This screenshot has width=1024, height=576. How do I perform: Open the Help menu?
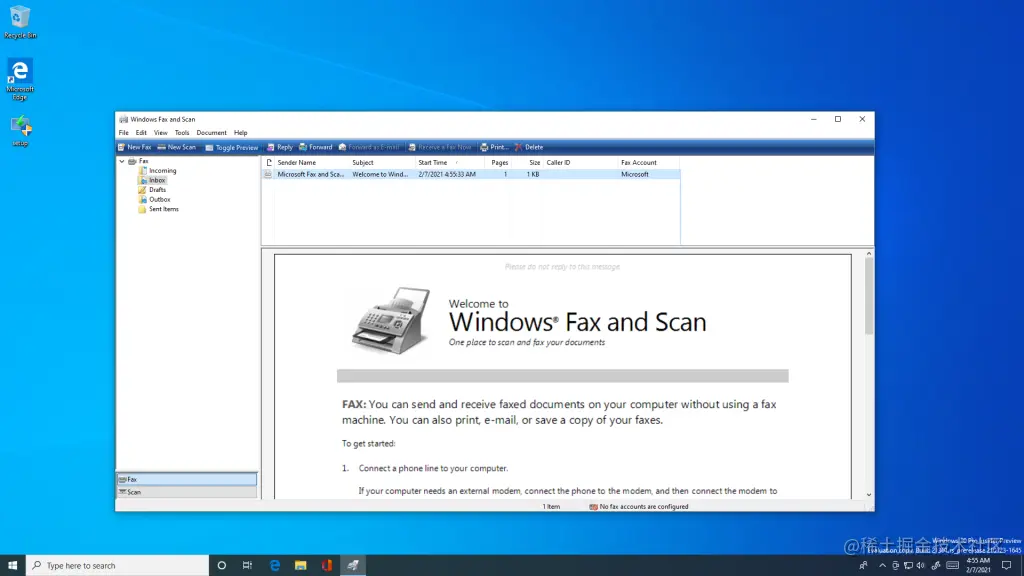[241, 133]
